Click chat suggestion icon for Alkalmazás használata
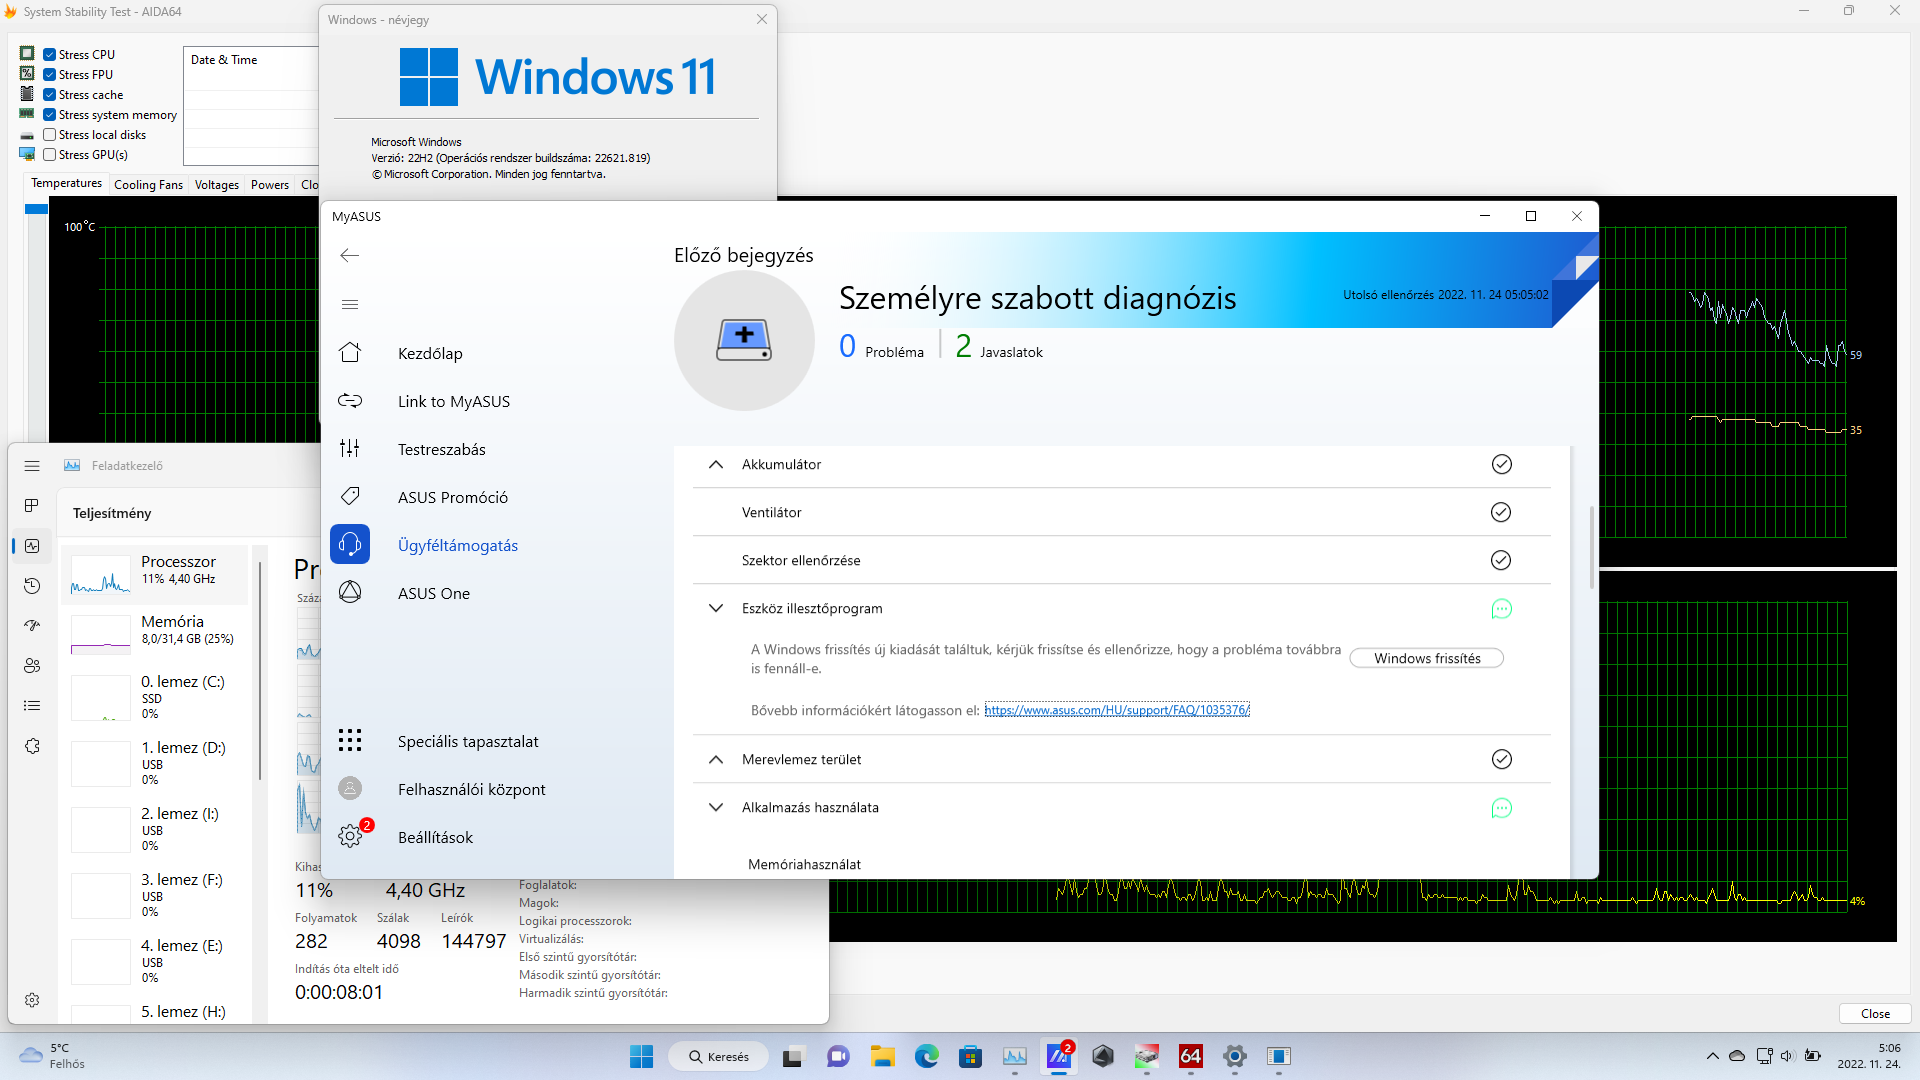This screenshot has width=1920, height=1080. pyautogui.click(x=1501, y=808)
